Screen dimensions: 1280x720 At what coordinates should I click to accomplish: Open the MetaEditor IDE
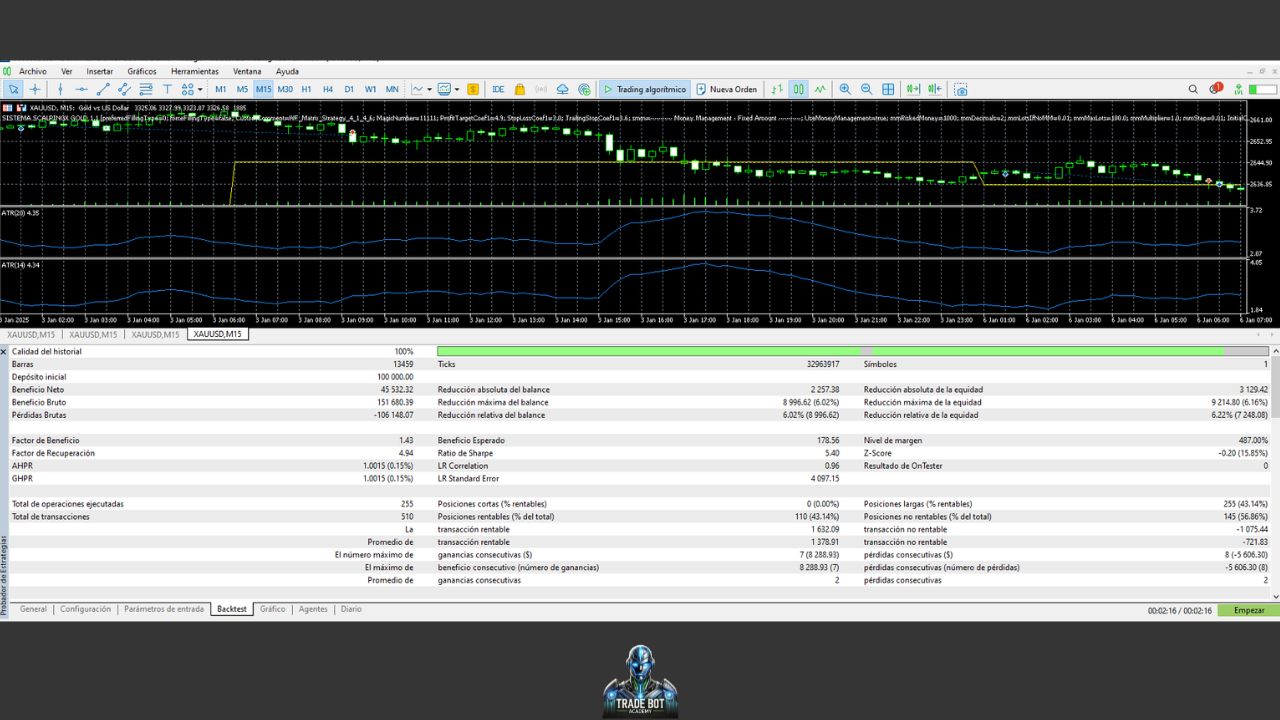[x=498, y=89]
